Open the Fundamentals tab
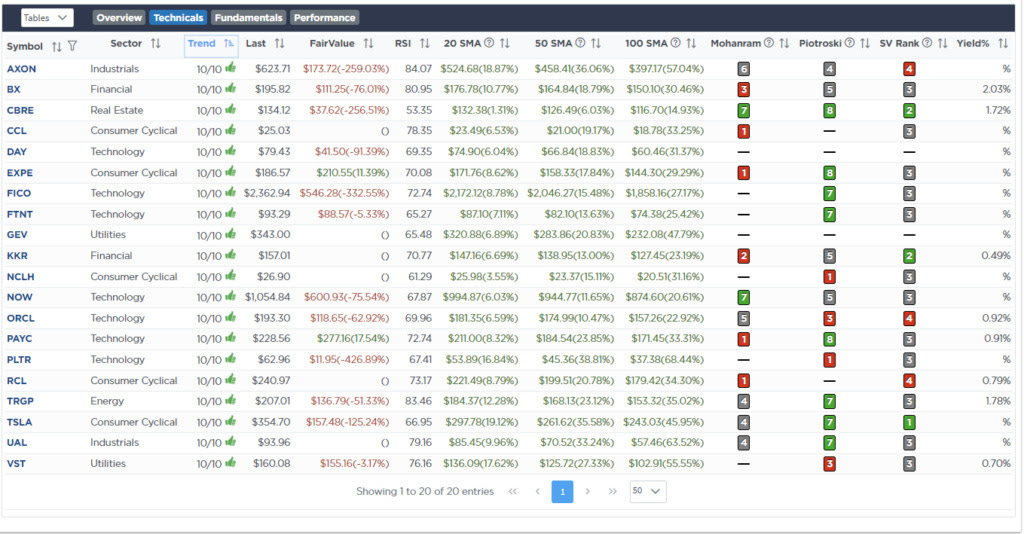The height and width of the screenshot is (534, 1024). coord(248,18)
